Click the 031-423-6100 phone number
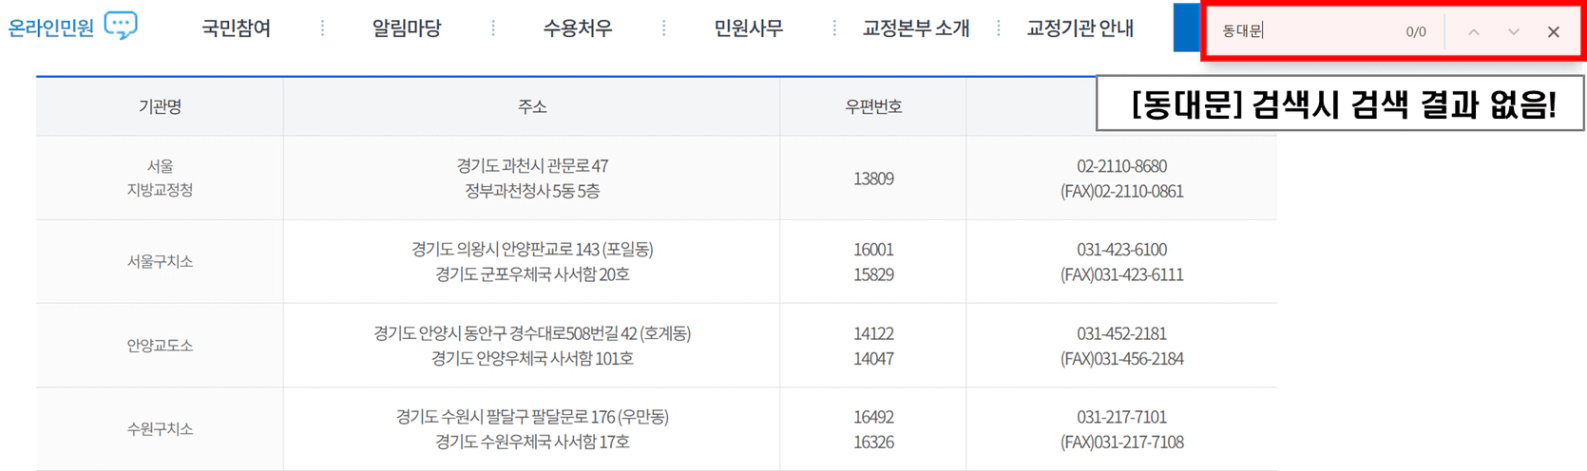The height and width of the screenshot is (471, 1587). point(1121,250)
